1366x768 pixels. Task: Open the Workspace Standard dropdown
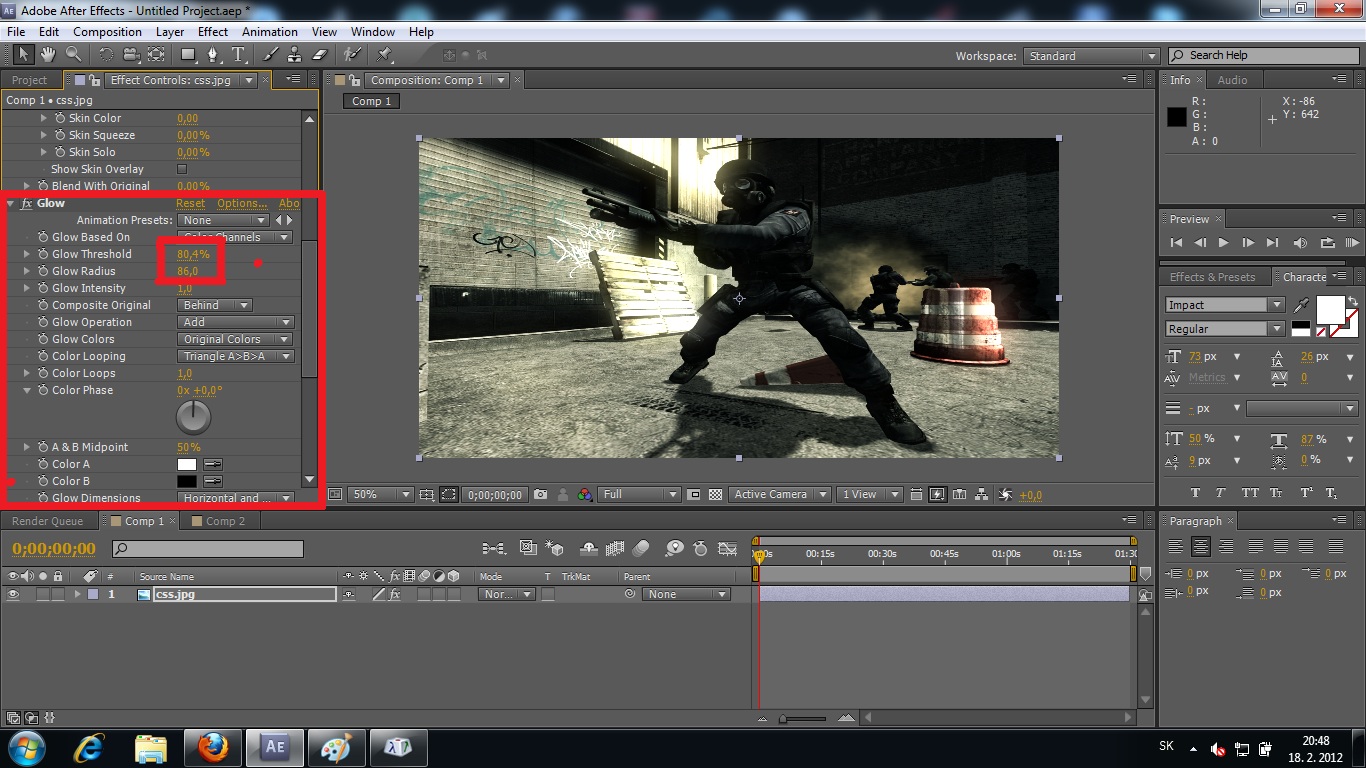coord(1091,56)
